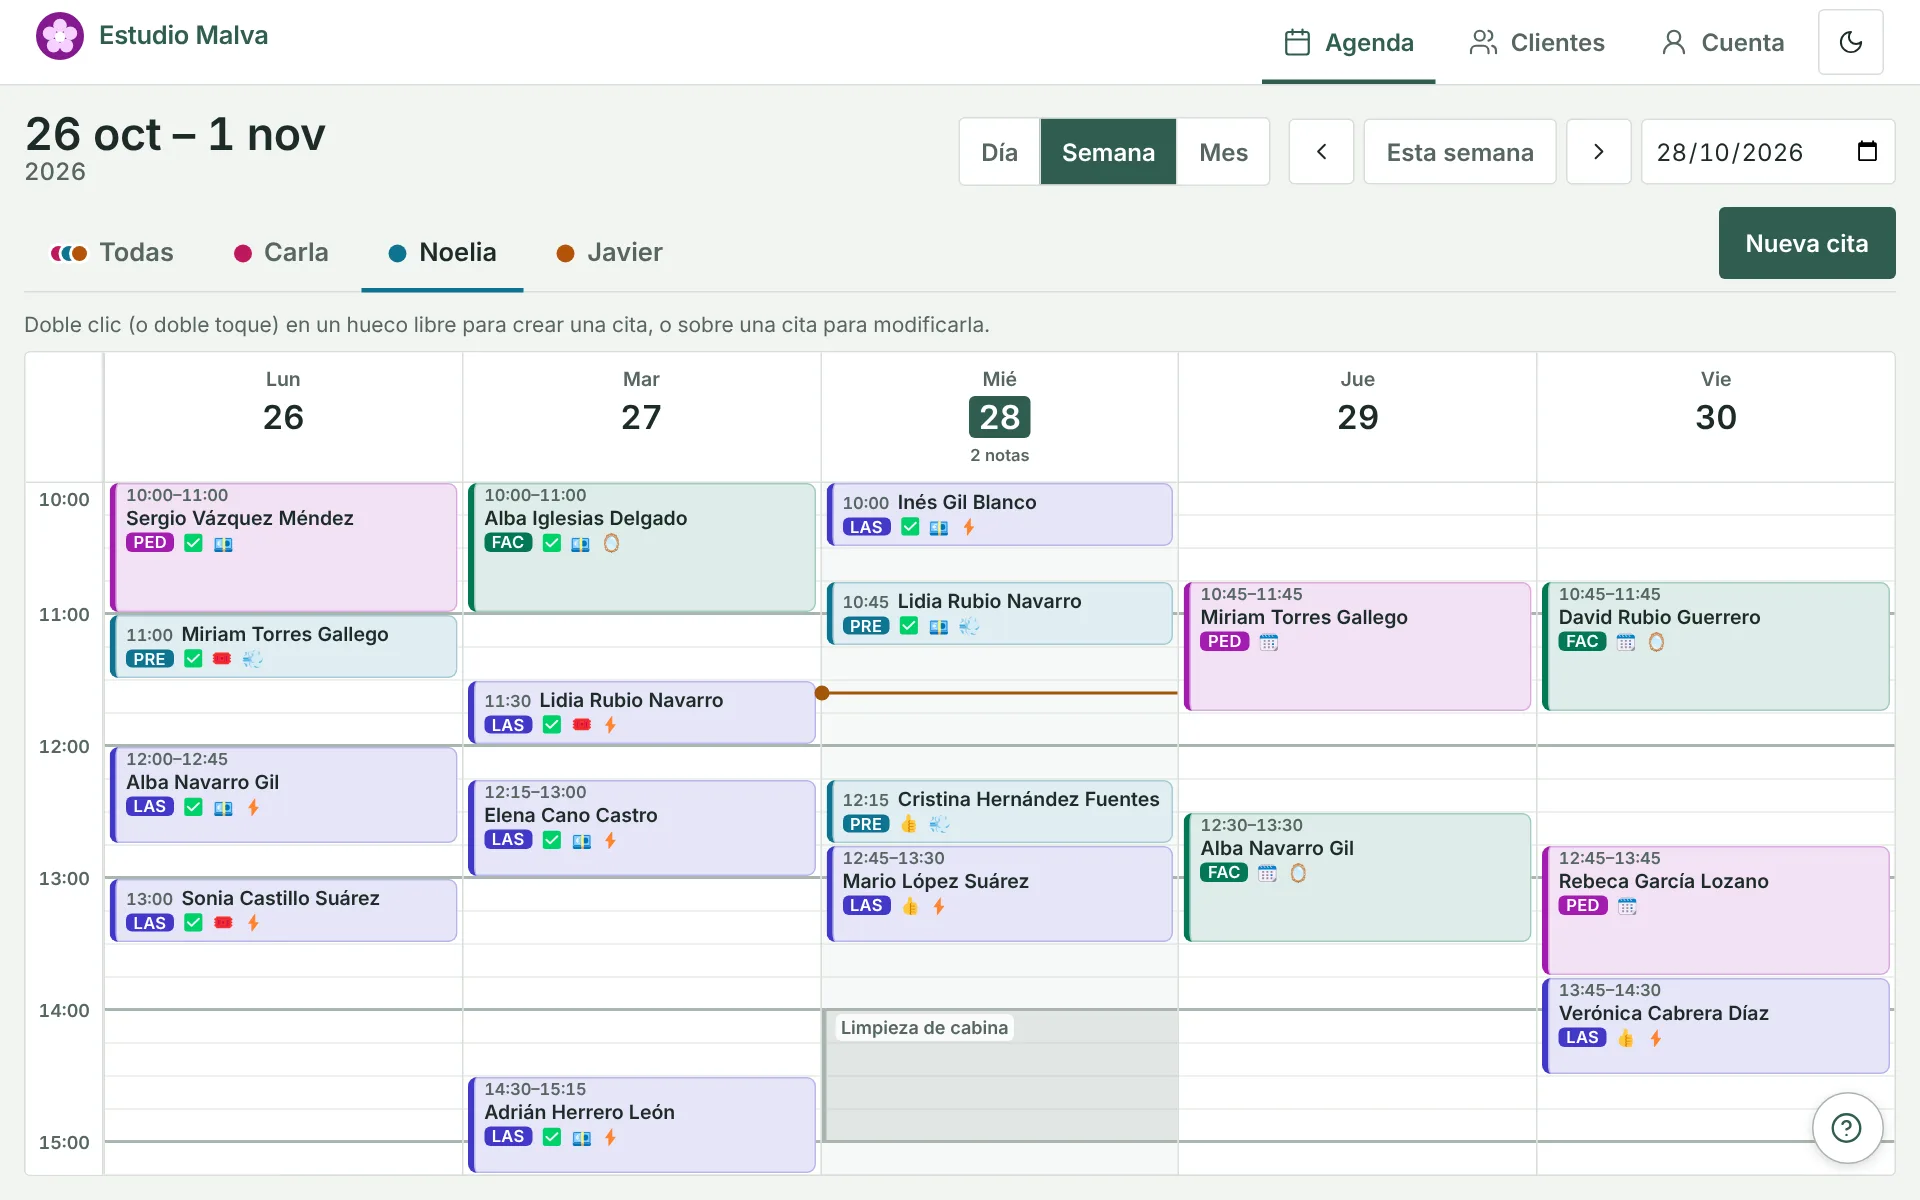Click the ring icon on Alba Iglesias Delgado appointment
This screenshot has height=1200, width=1920.
pyautogui.click(x=611, y=544)
